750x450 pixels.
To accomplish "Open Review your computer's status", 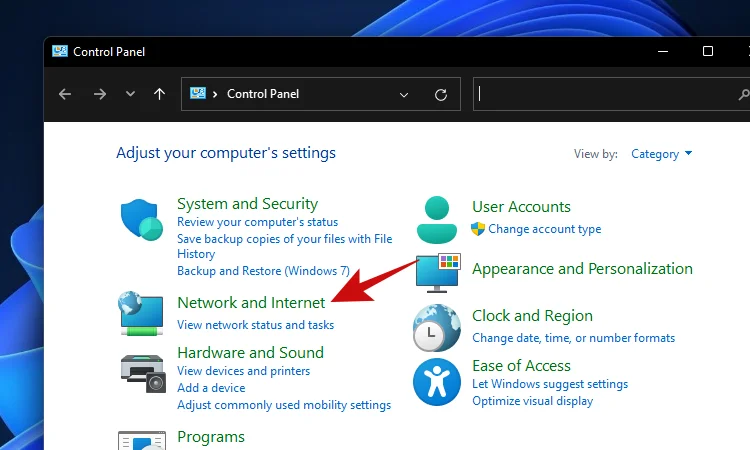I will tap(257, 222).
